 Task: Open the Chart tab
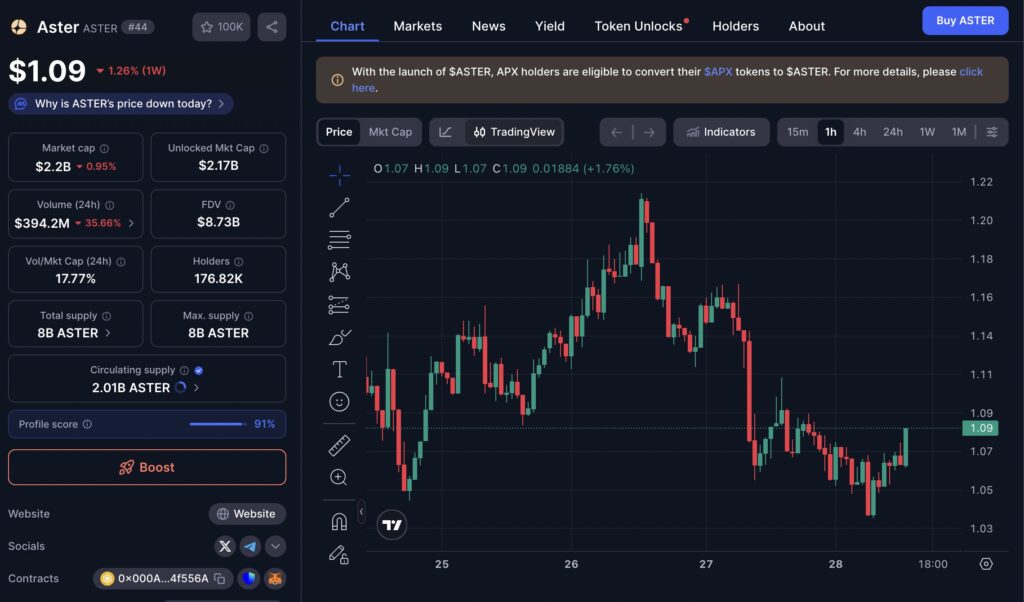pyautogui.click(x=347, y=26)
